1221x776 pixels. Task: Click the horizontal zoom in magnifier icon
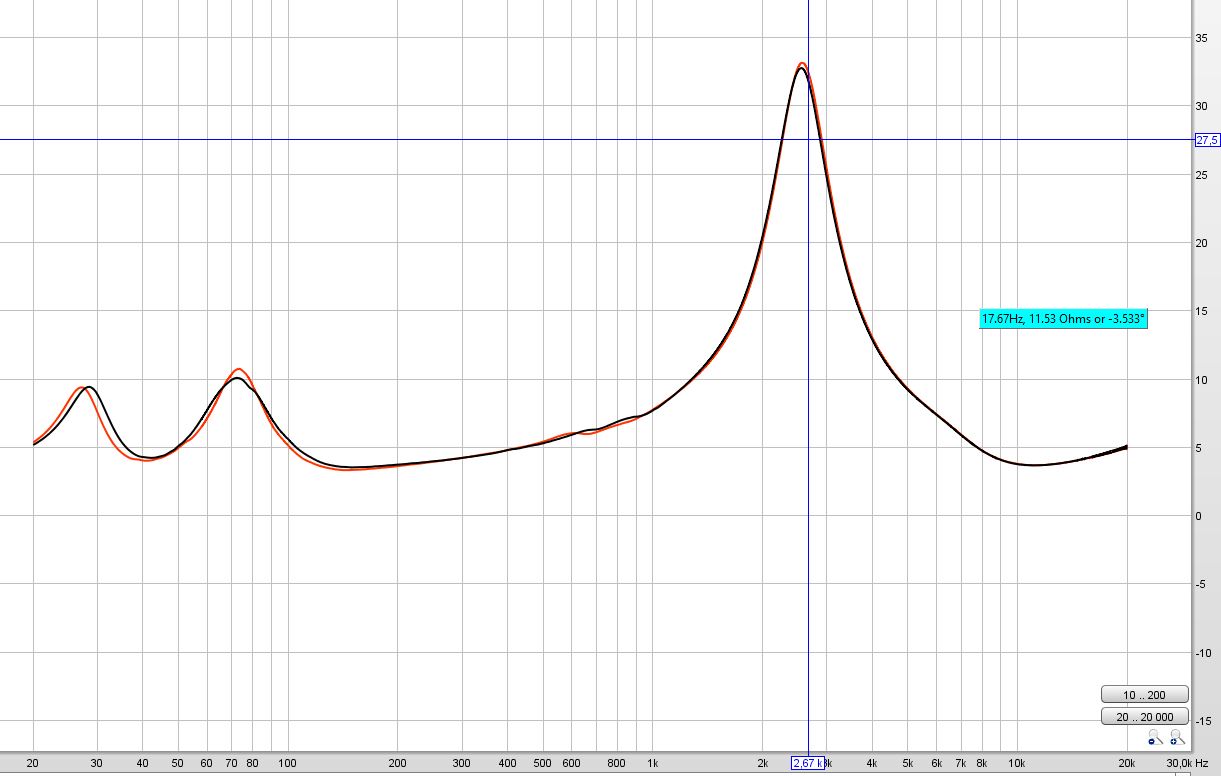click(x=1177, y=737)
